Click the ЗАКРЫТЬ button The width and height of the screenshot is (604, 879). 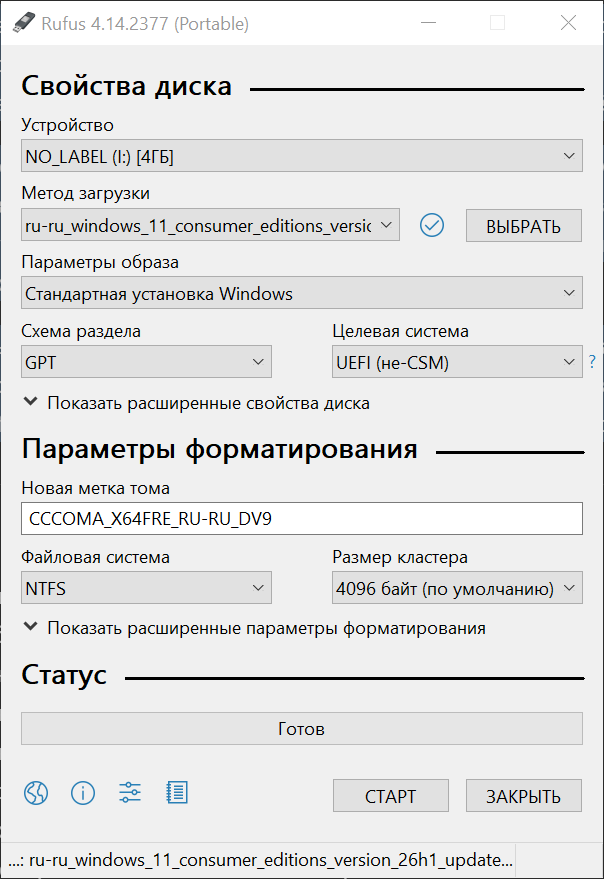coord(524,795)
